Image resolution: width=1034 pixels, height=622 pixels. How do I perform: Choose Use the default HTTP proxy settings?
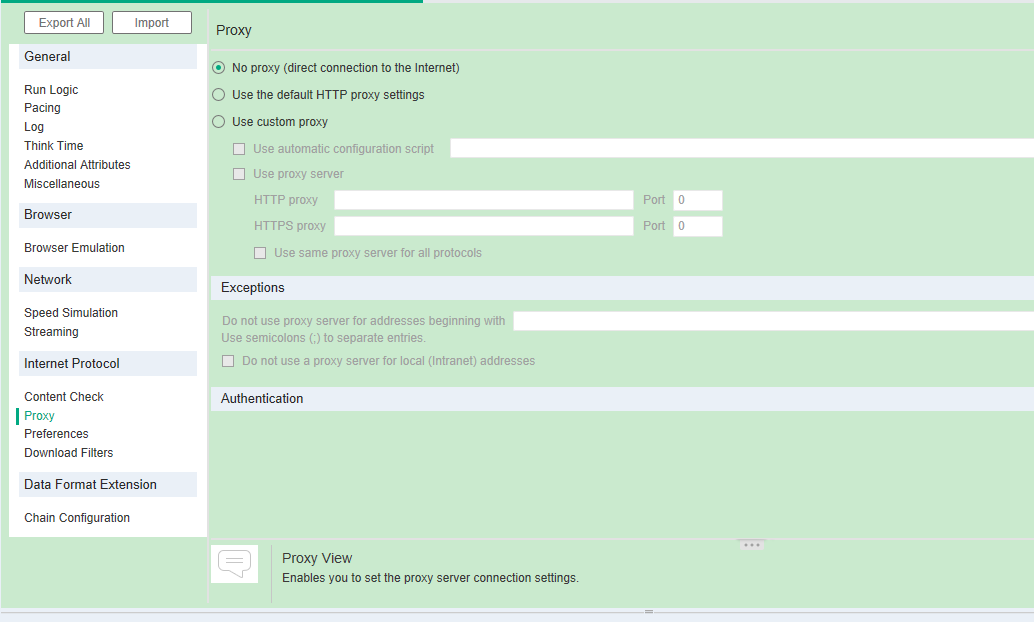219,95
